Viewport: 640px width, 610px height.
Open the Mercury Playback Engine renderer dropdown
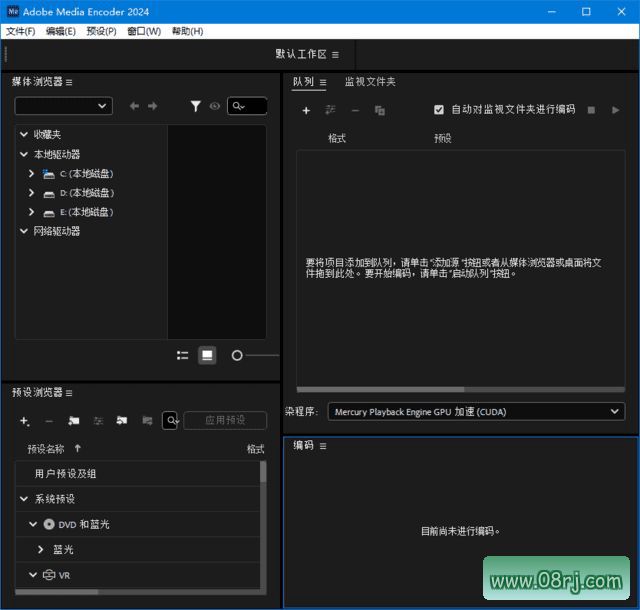coord(476,412)
